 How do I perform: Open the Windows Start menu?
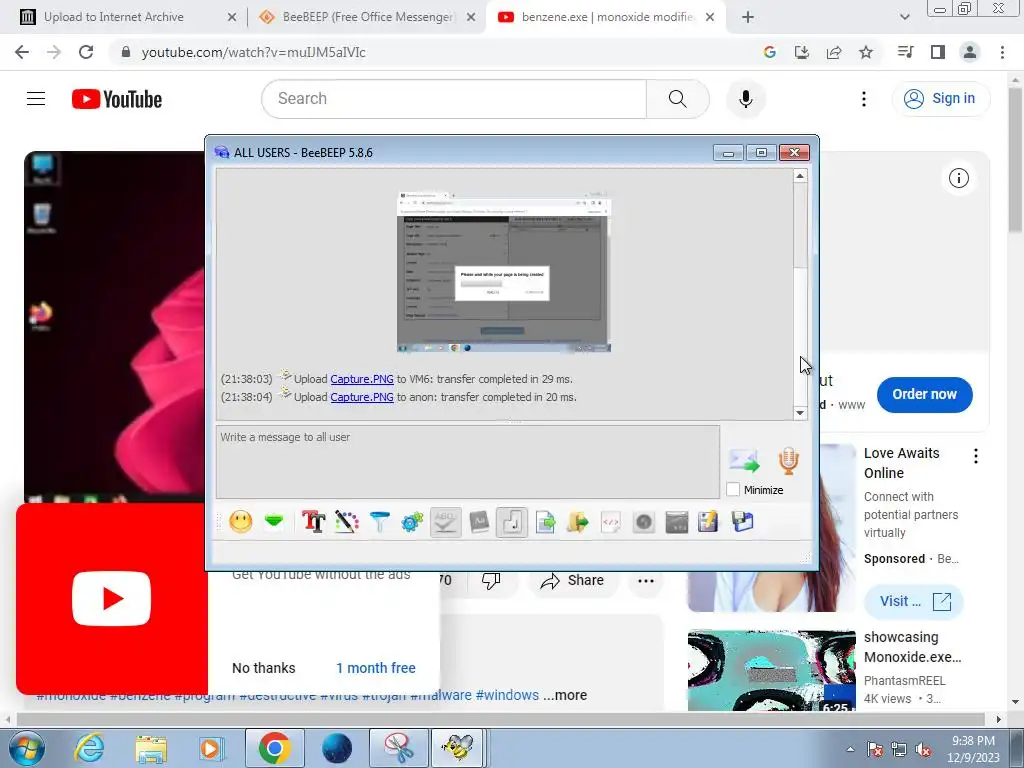(25, 748)
